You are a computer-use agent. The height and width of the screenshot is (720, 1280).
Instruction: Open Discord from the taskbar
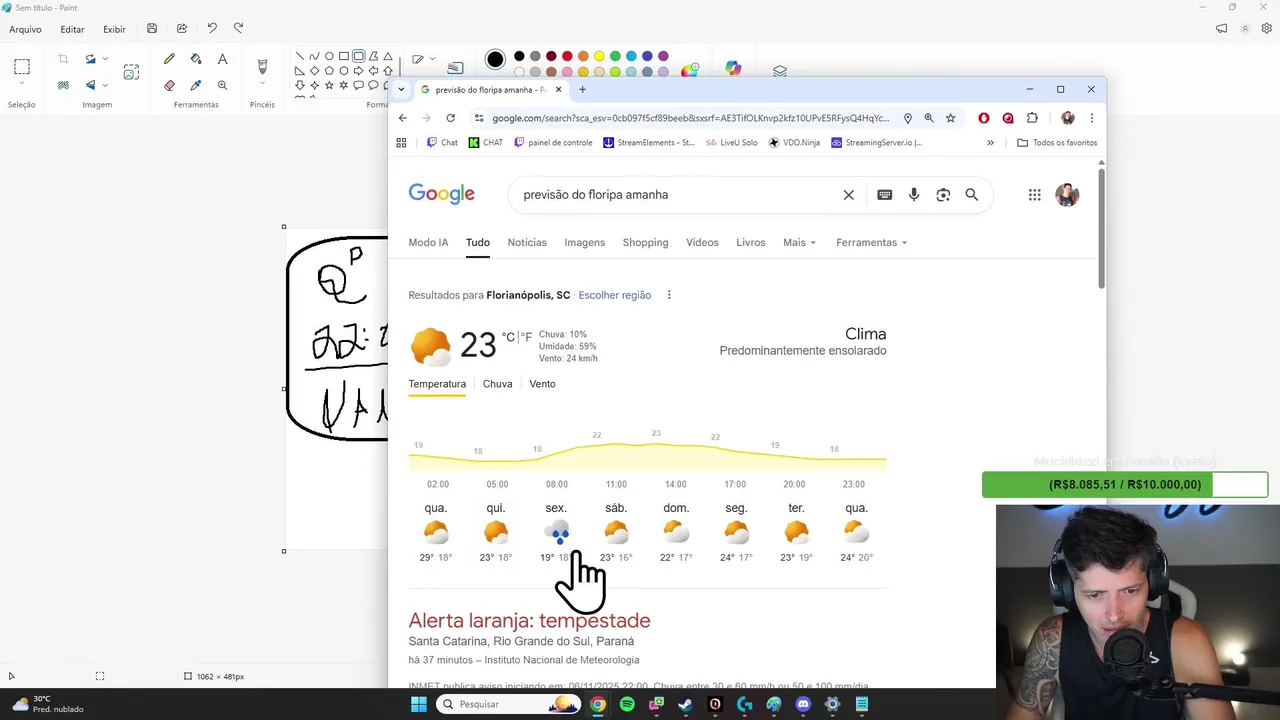point(803,704)
